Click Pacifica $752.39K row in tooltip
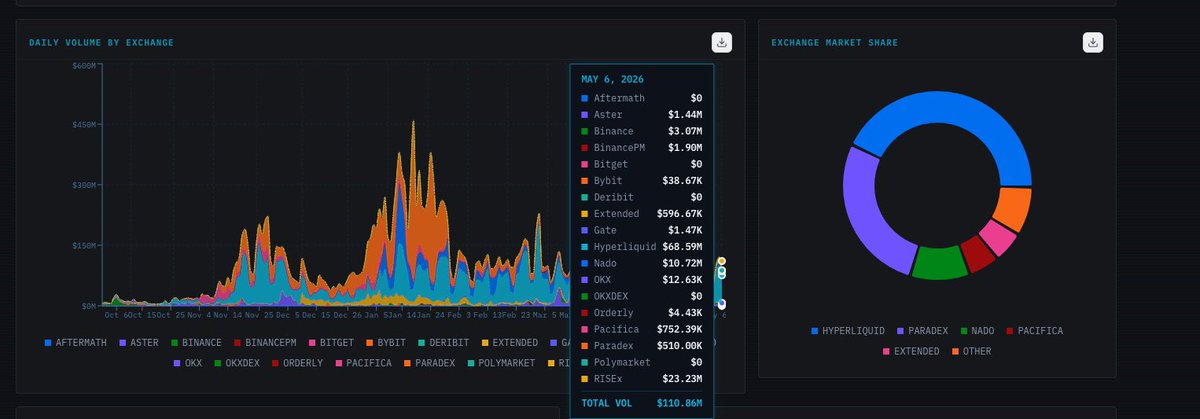Image resolution: width=1200 pixels, height=419 pixels. pos(641,329)
